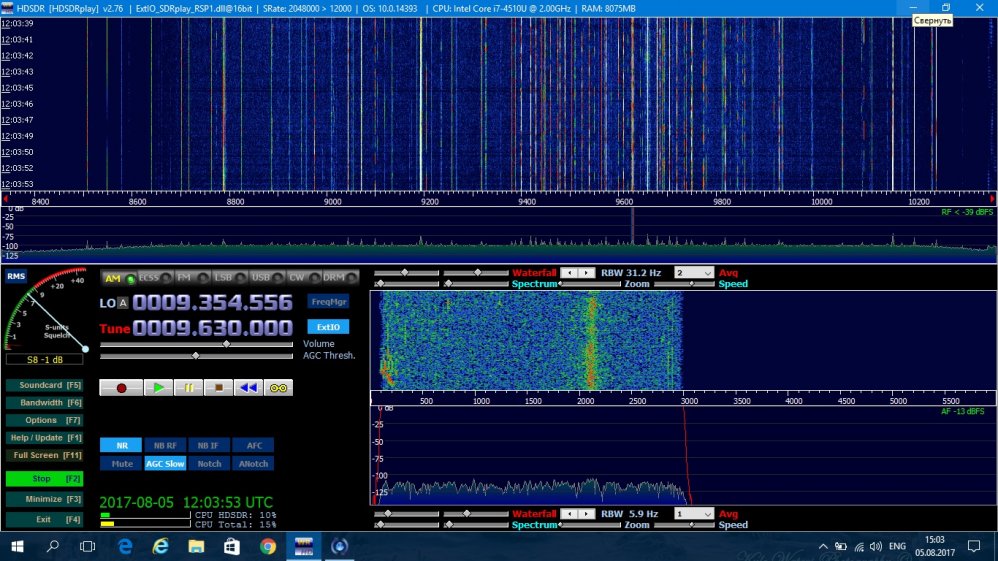Switch to Full Screen [F11]
The height and width of the screenshot is (561, 998).
(45, 455)
